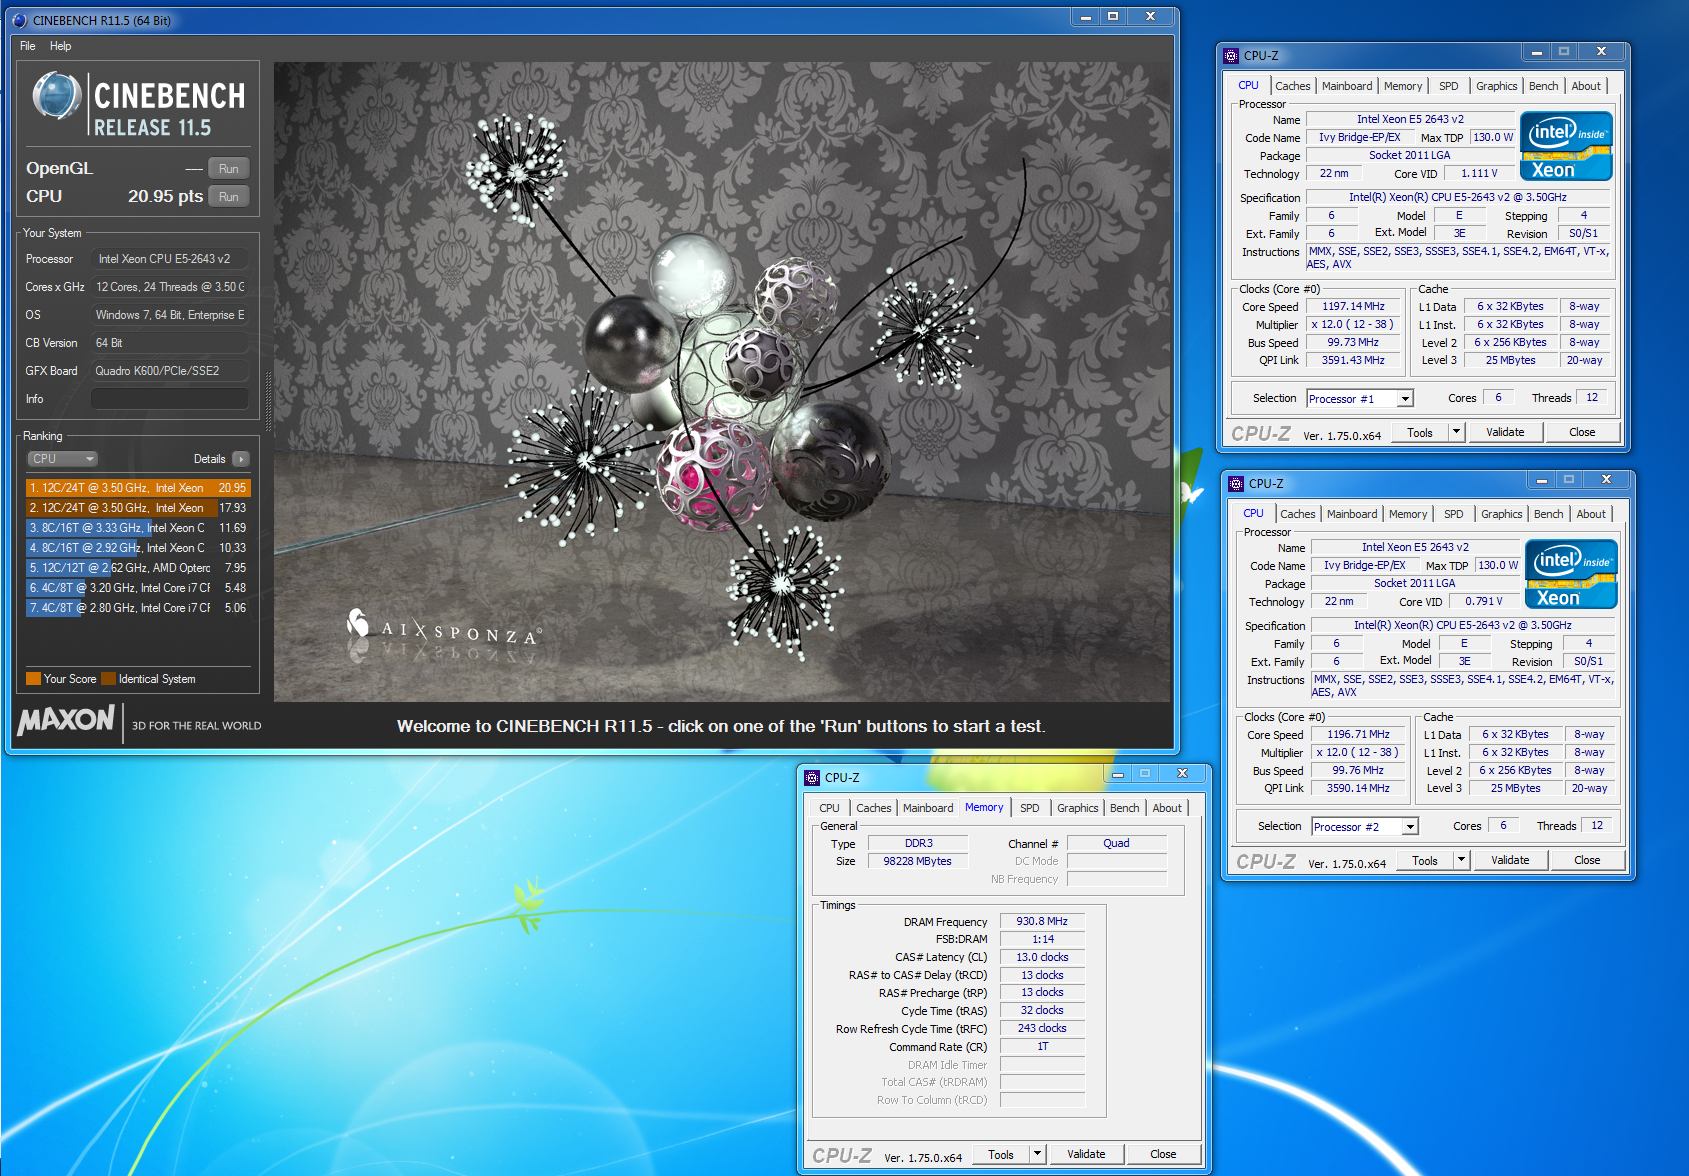Click the '930.8 MHz' DRAM Frequency value

tap(1042, 921)
